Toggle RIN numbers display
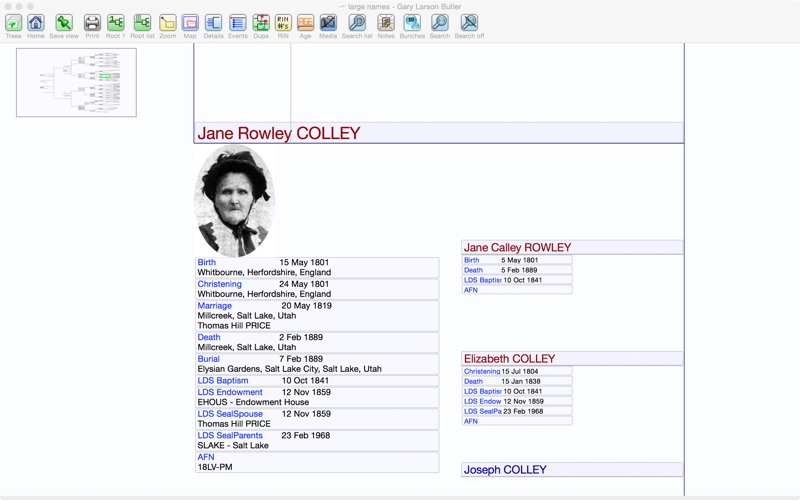The image size is (800, 500). point(283,23)
